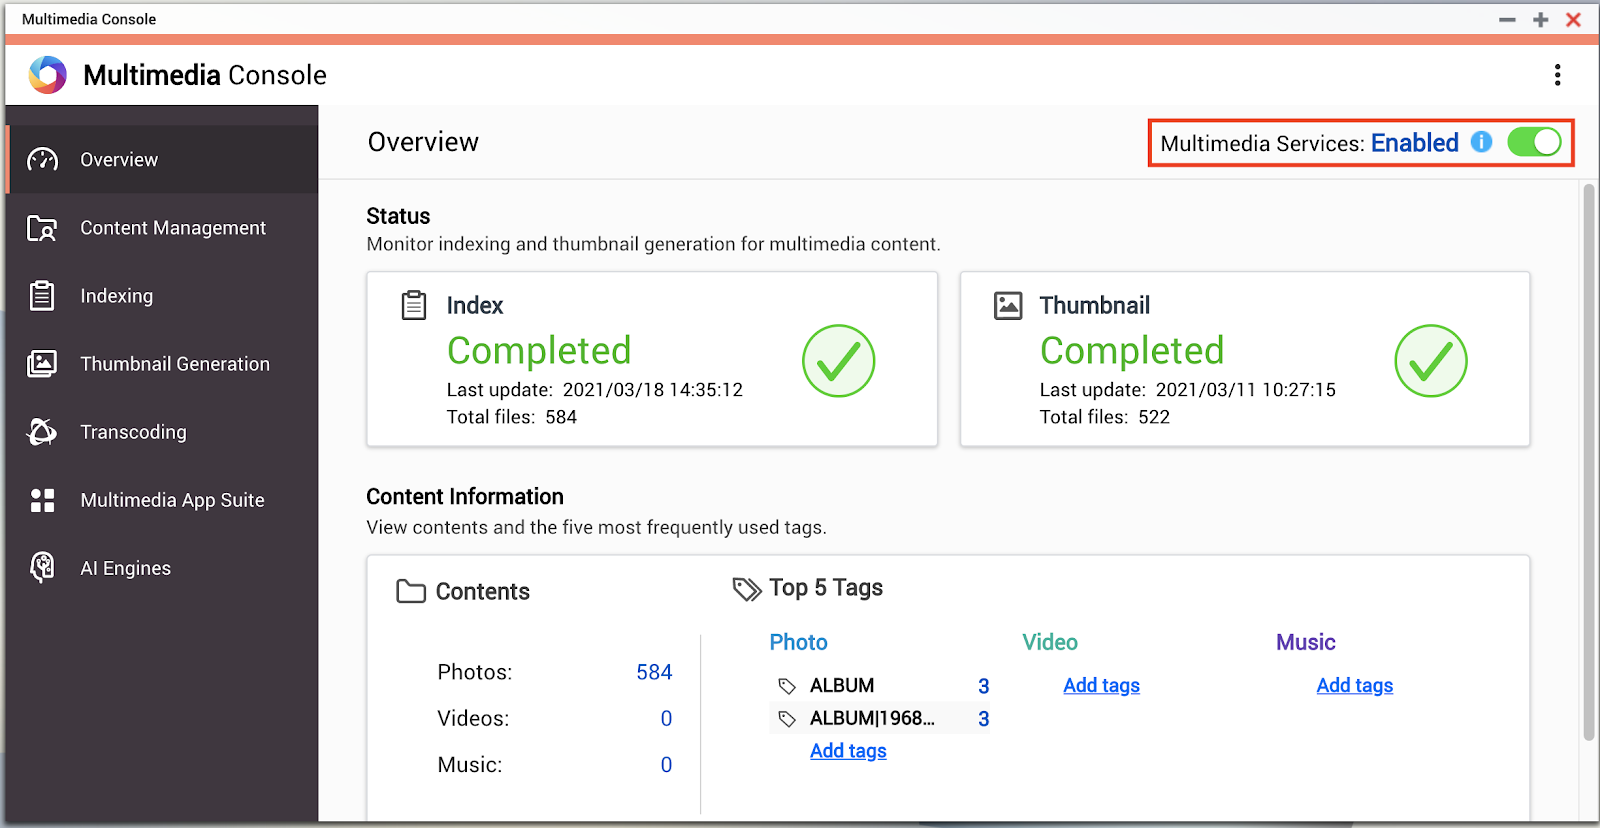This screenshot has height=828, width=1600.
Task: Click the image icon in Thumbnail card
Action: point(1008,305)
